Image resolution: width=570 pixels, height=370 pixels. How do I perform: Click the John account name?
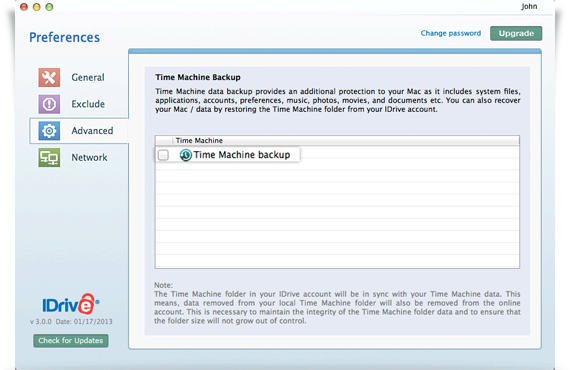pyautogui.click(x=529, y=7)
